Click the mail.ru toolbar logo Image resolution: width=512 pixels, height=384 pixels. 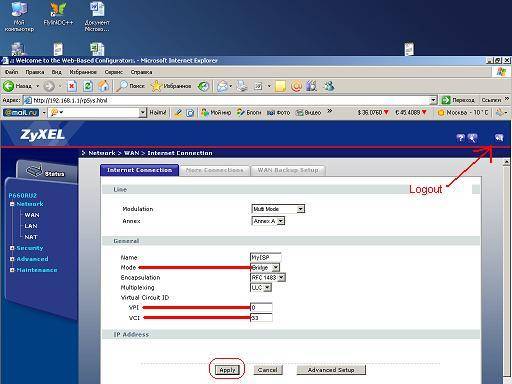[21, 113]
